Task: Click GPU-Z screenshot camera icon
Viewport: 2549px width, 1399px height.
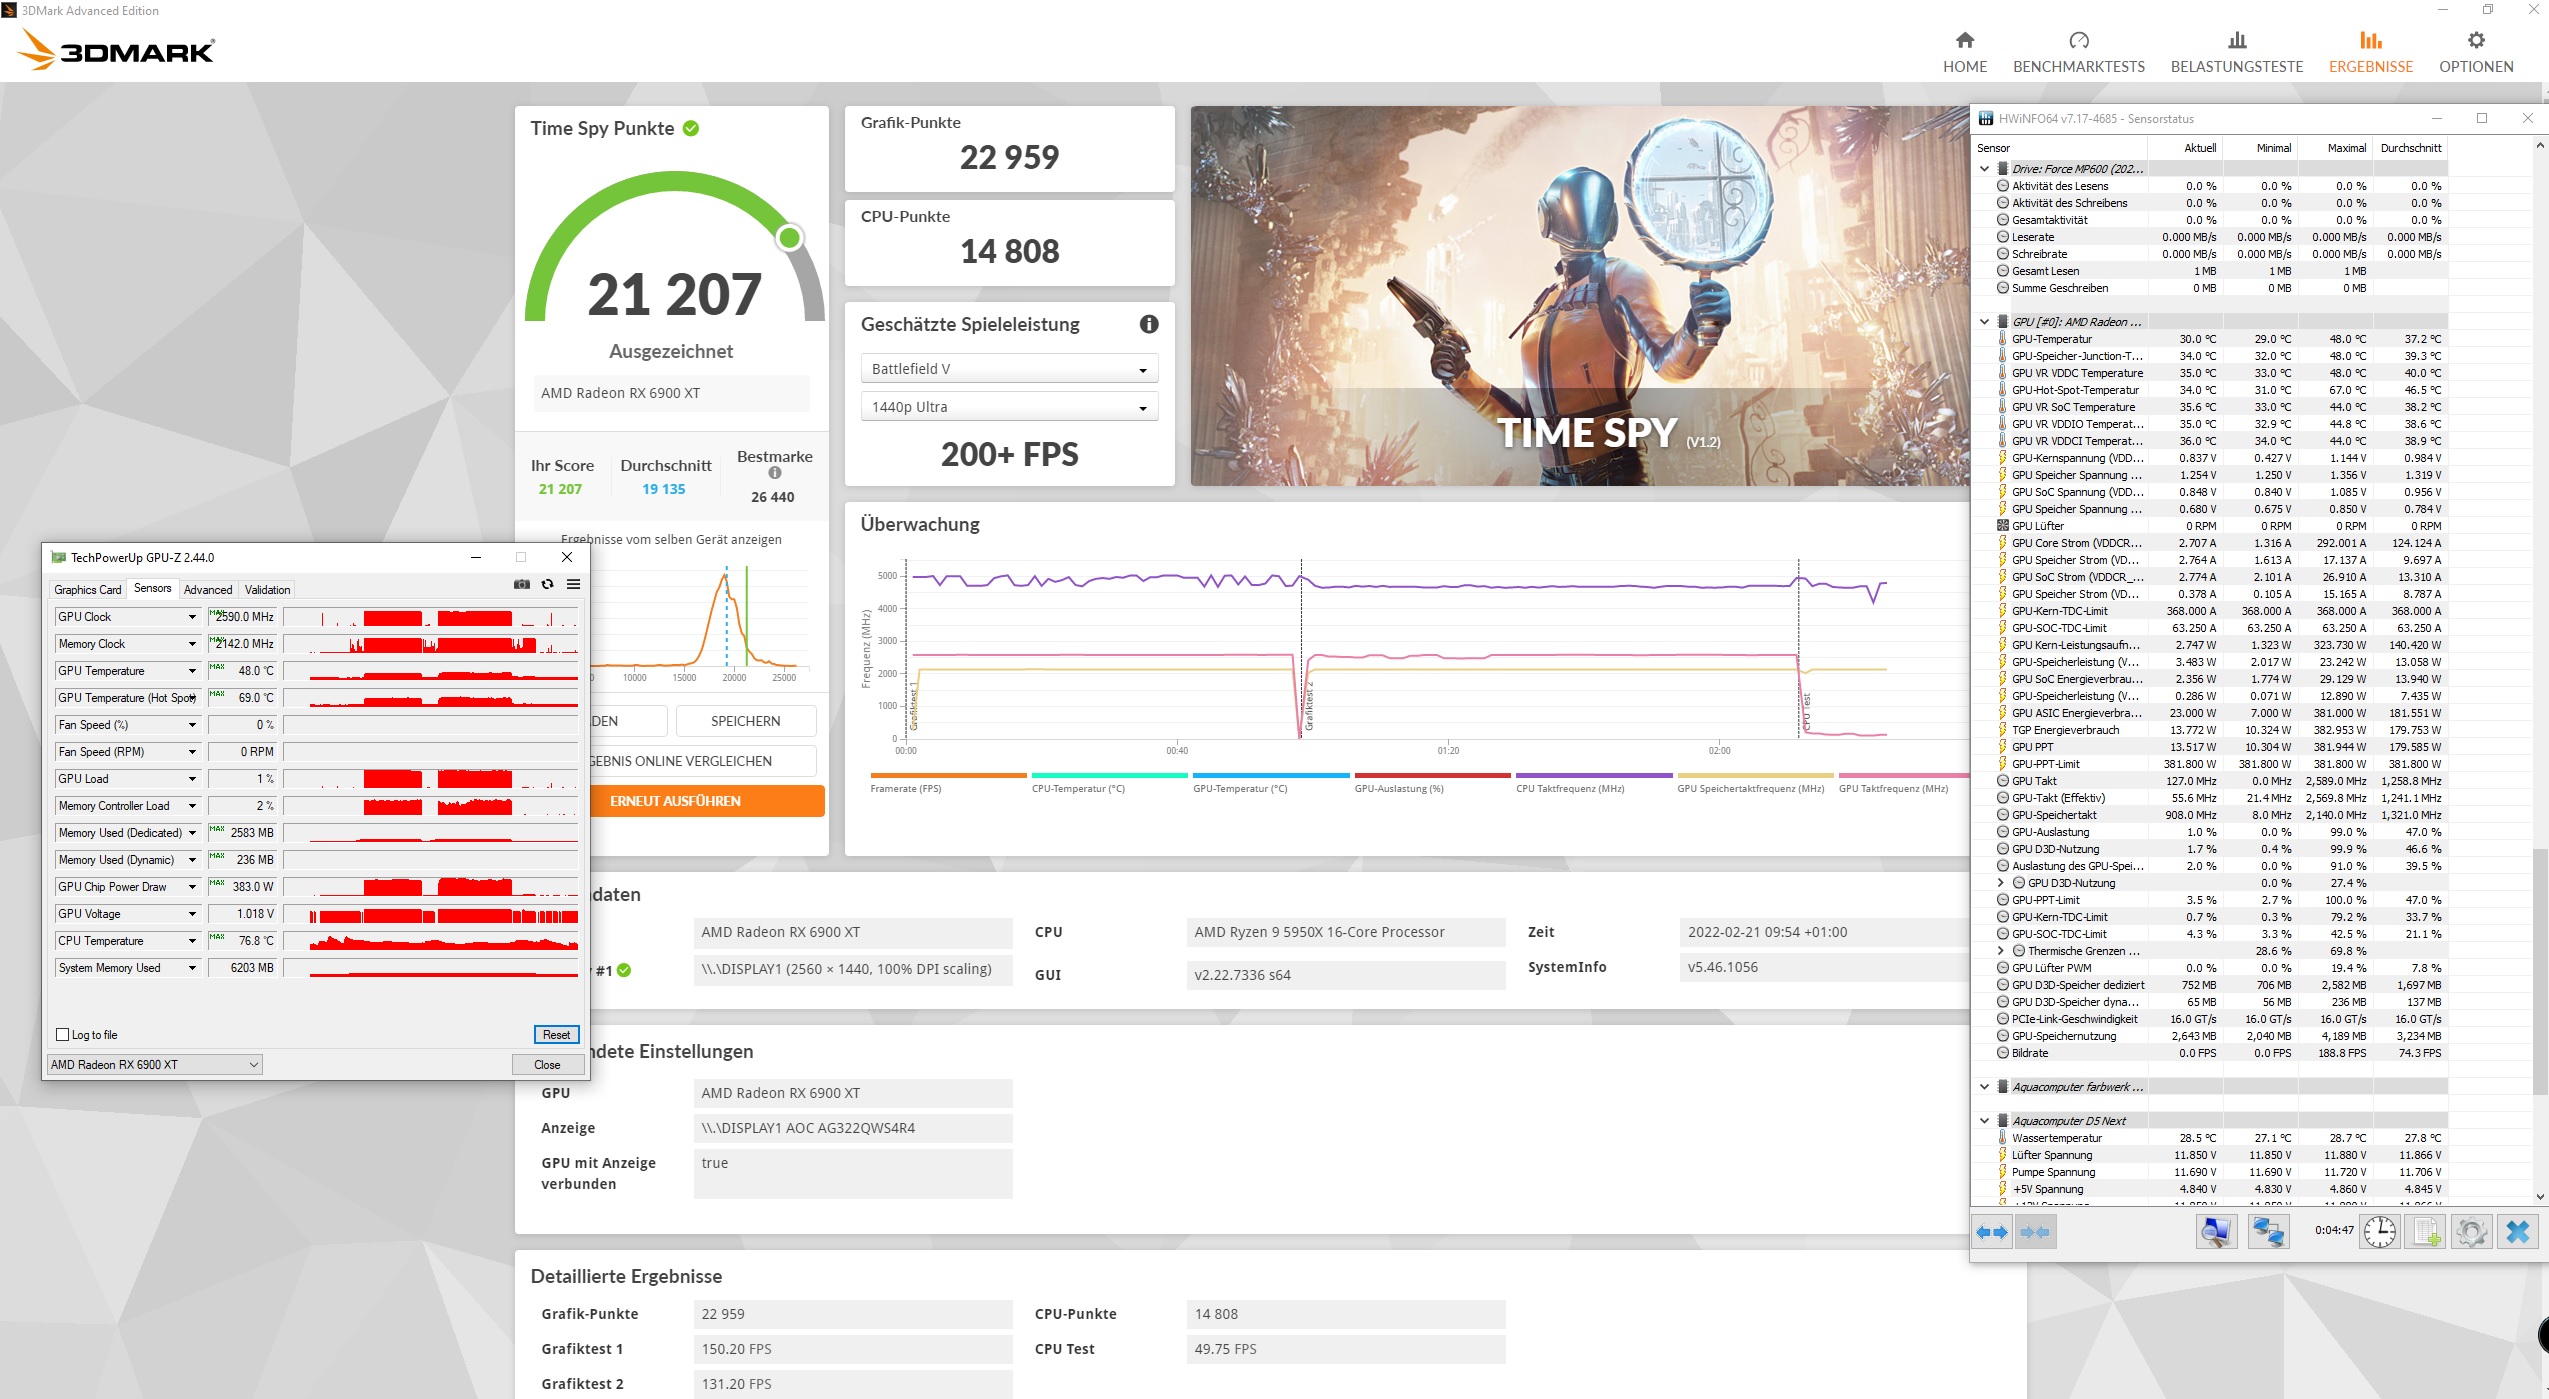Action: coord(522,584)
